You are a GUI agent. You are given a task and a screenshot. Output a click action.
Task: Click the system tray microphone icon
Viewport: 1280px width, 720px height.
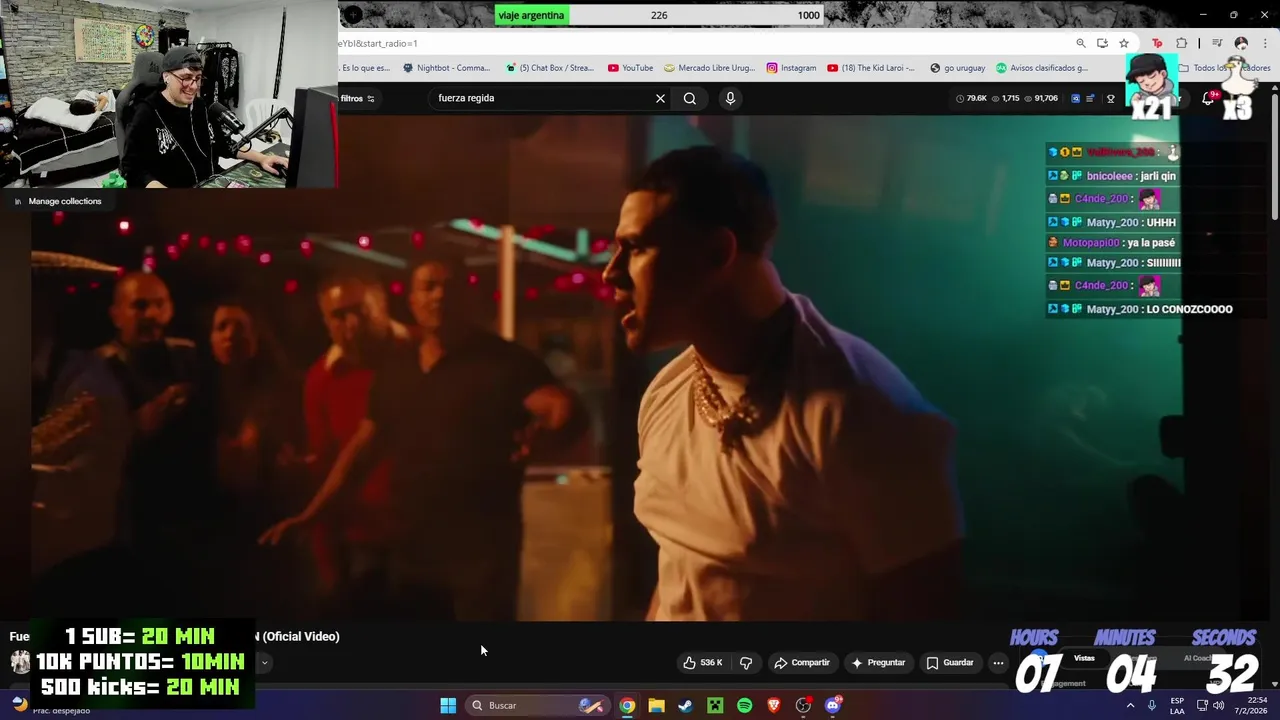1152,705
